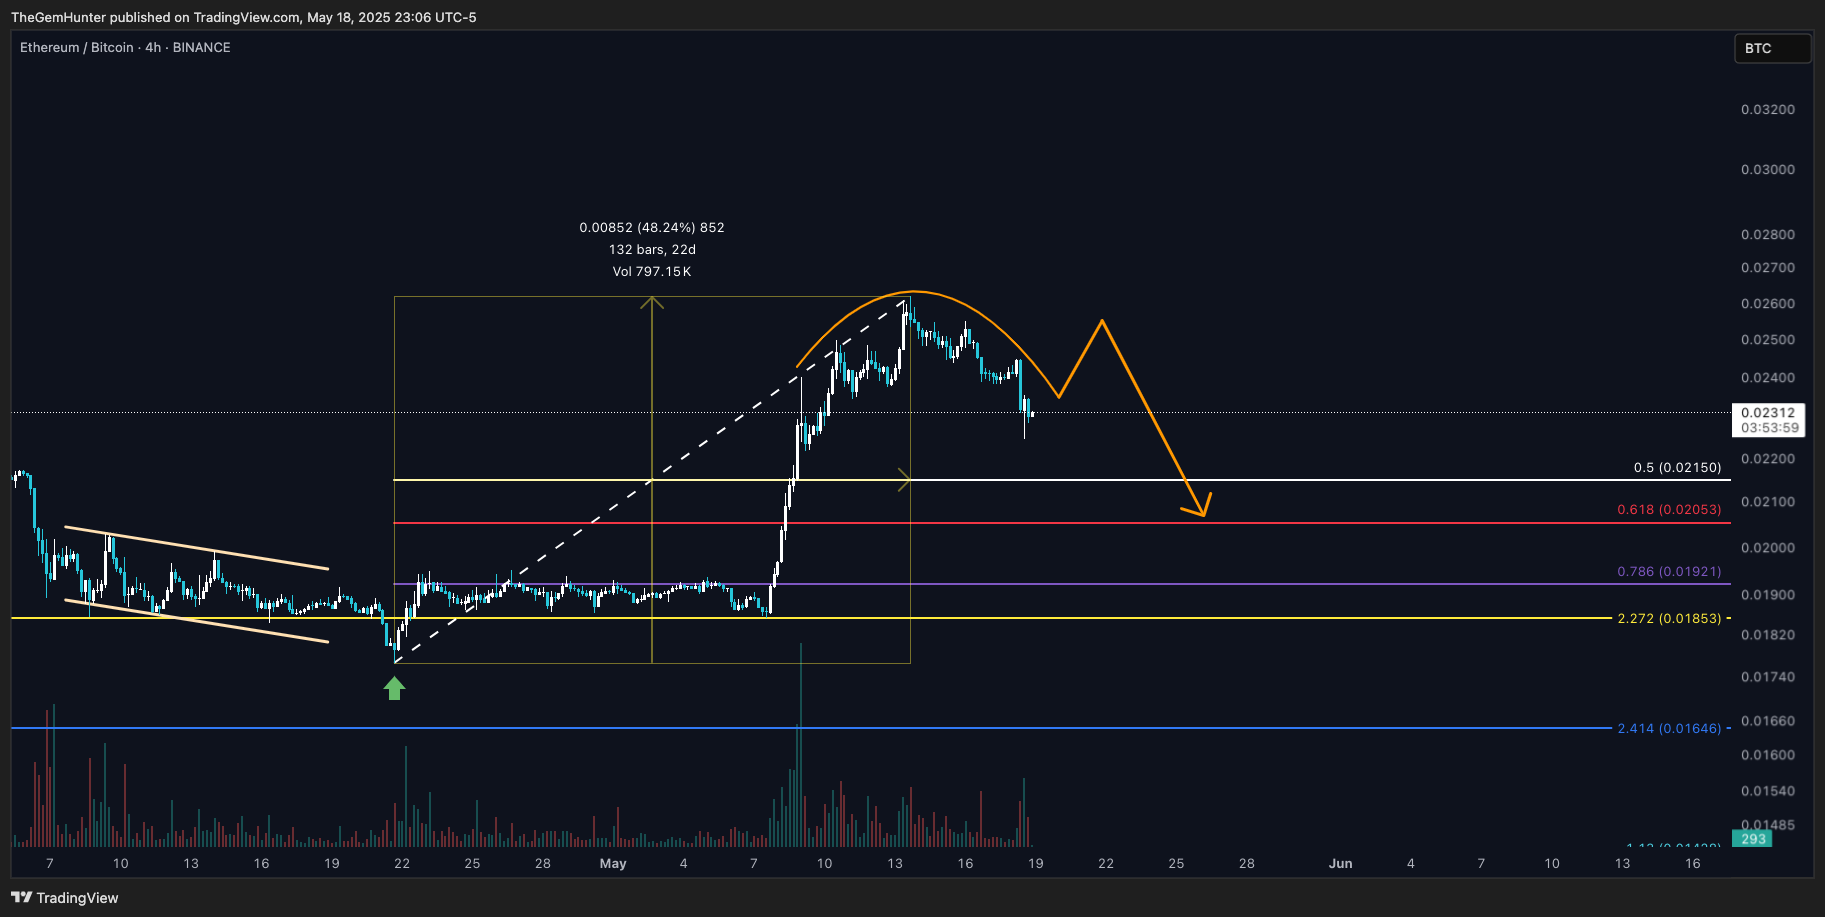Click the green 293 badge on price axis
Screen dimensions: 1825x917
pos(1753,839)
